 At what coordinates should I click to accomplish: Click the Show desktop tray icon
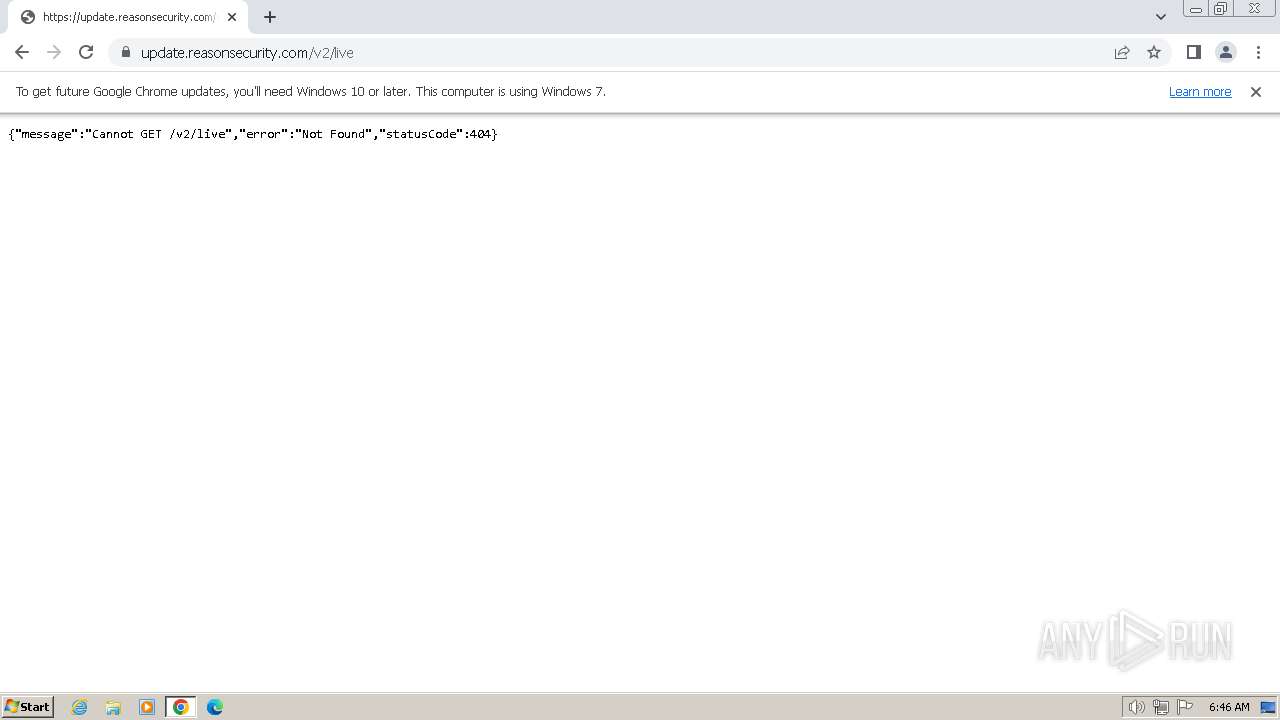pyautogui.click(x=1268, y=707)
